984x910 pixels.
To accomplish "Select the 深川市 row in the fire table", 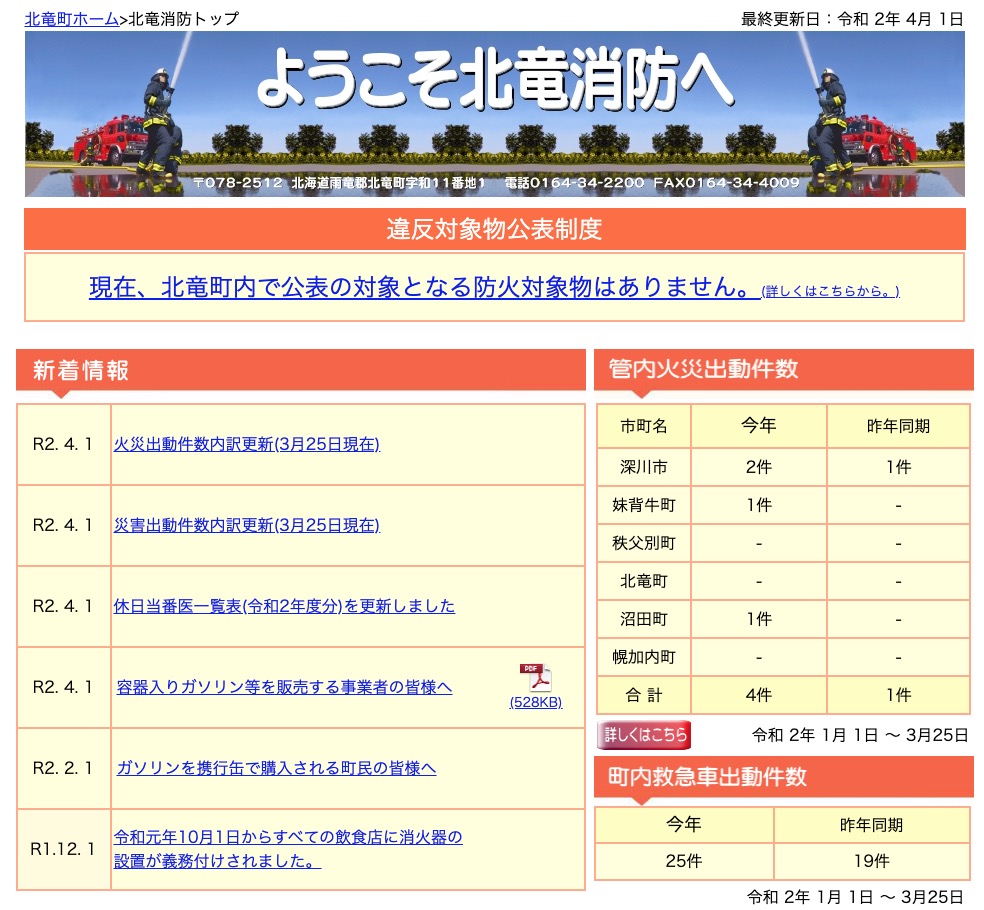I will pos(644,467).
